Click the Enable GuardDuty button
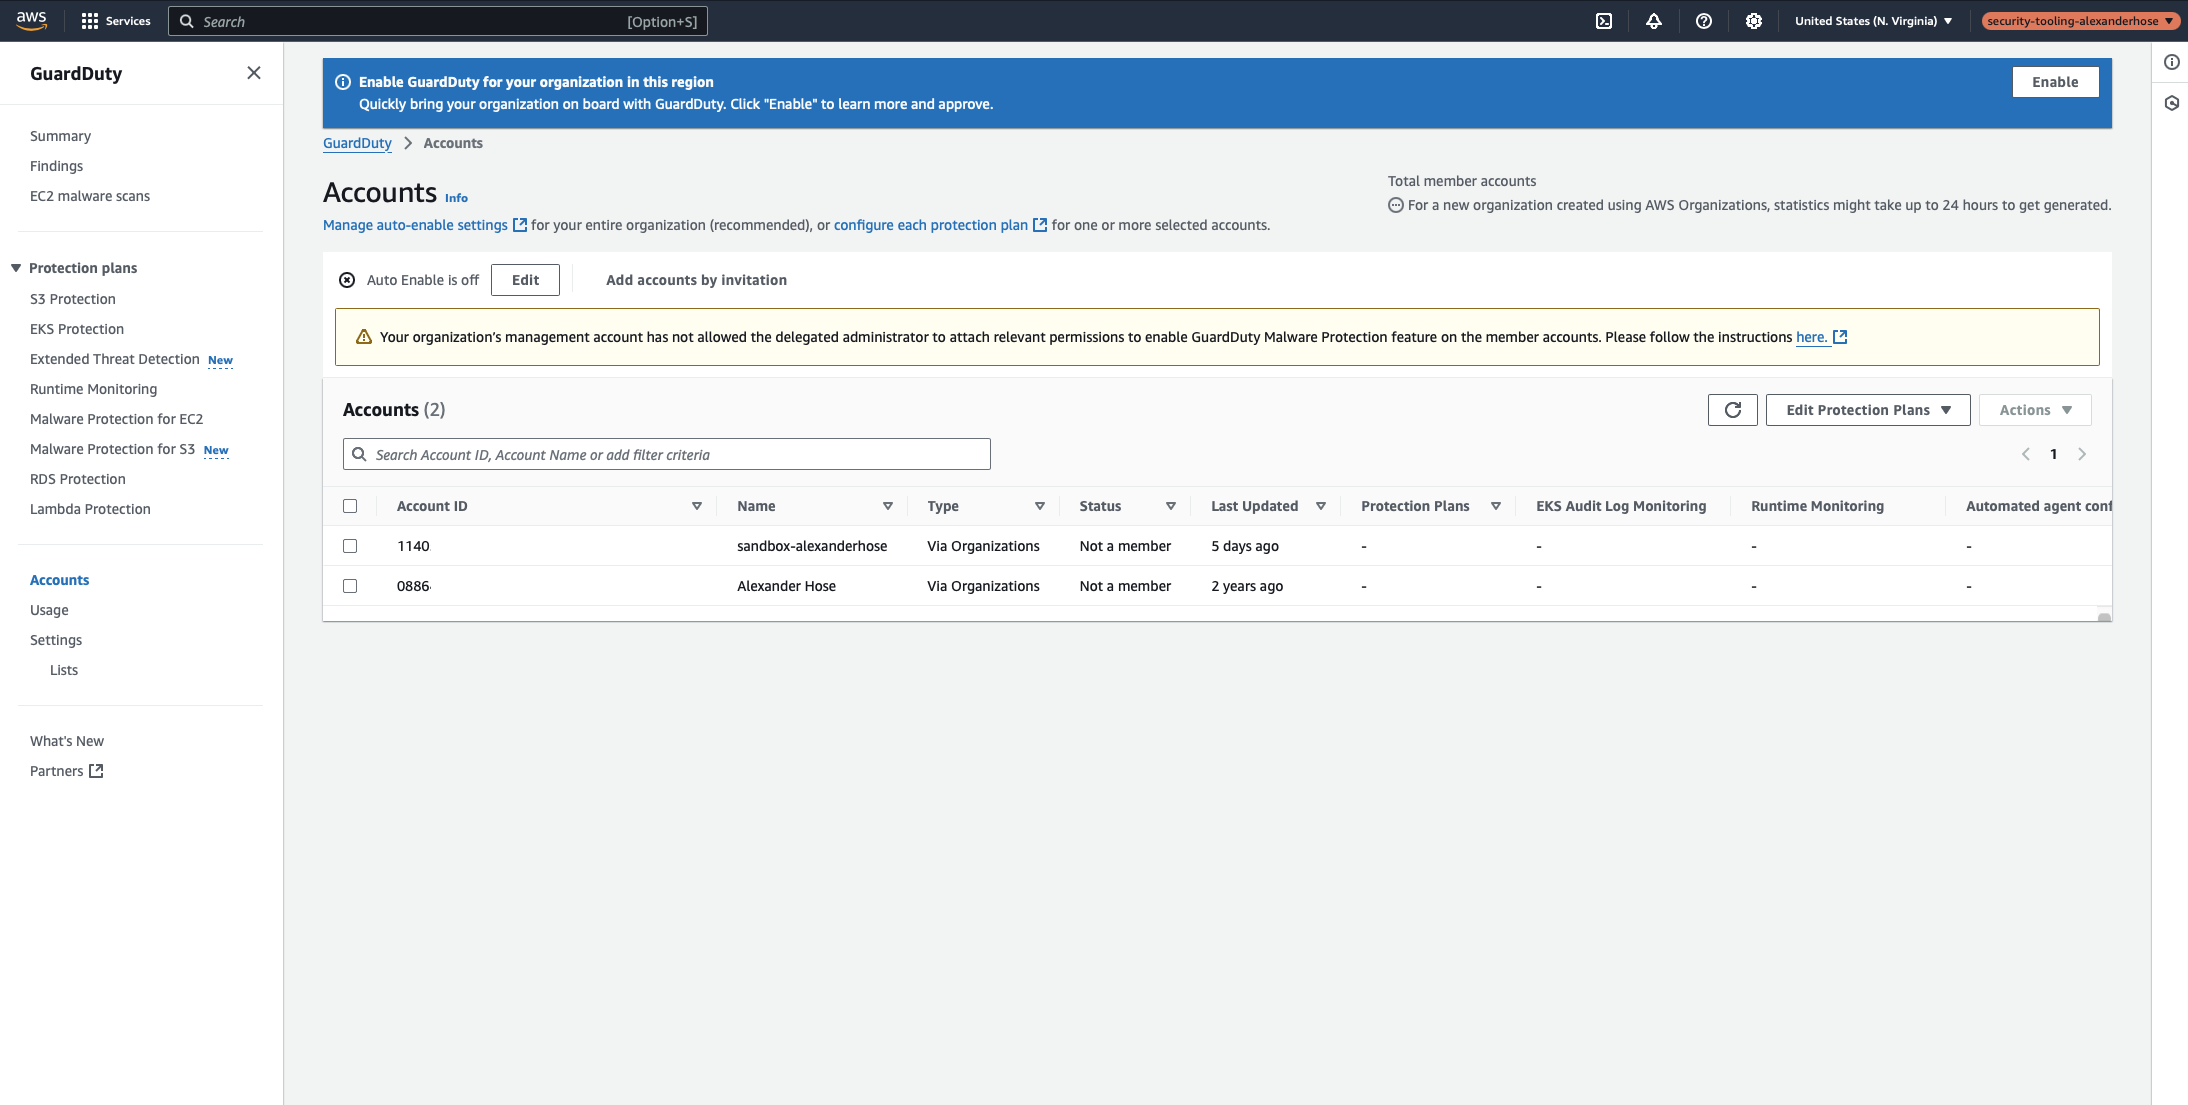The width and height of the screenshot is (2188, 1105). click(2056, 82)
